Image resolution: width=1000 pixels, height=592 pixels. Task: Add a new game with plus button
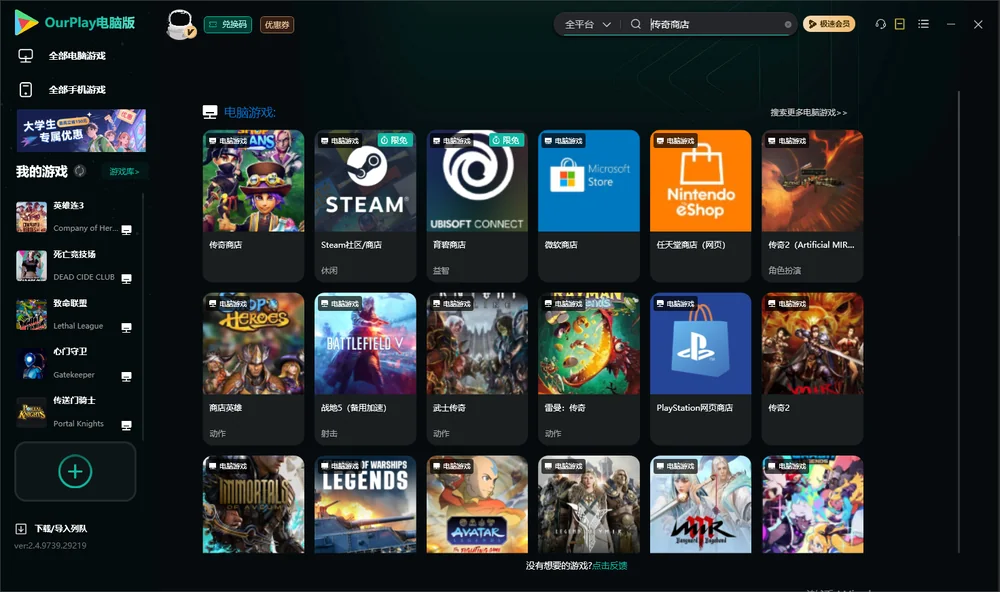[x=75, y=471]
